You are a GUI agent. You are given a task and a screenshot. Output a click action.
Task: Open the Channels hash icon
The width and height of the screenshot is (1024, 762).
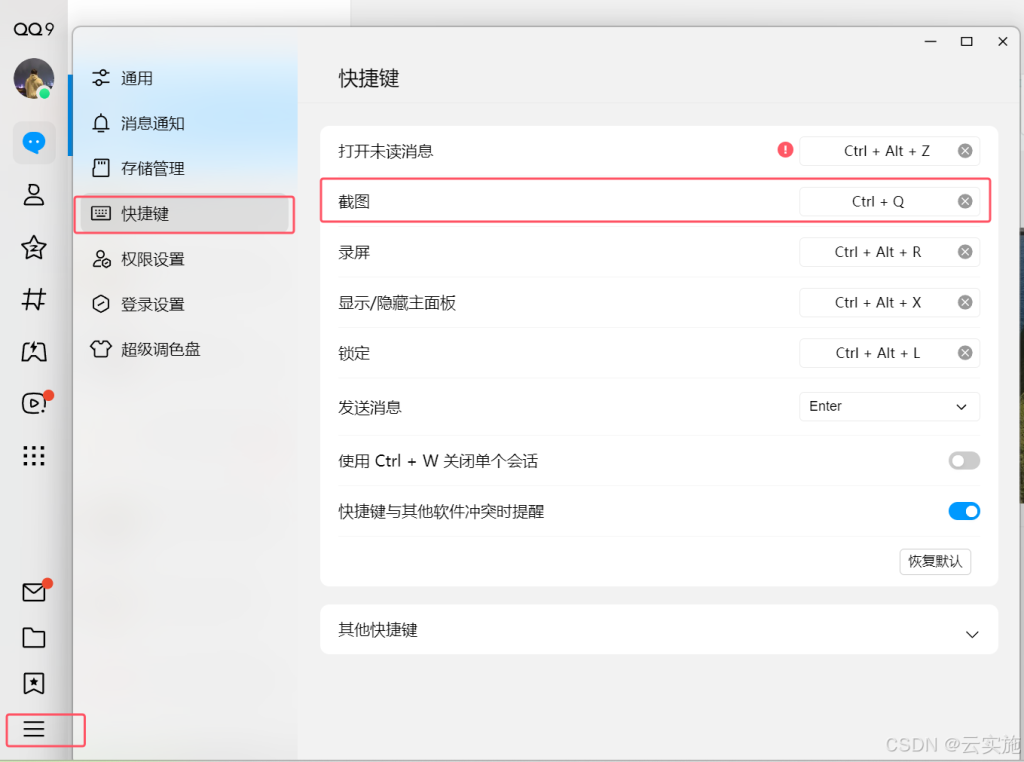pyautogui.click(x=33, y=299)
